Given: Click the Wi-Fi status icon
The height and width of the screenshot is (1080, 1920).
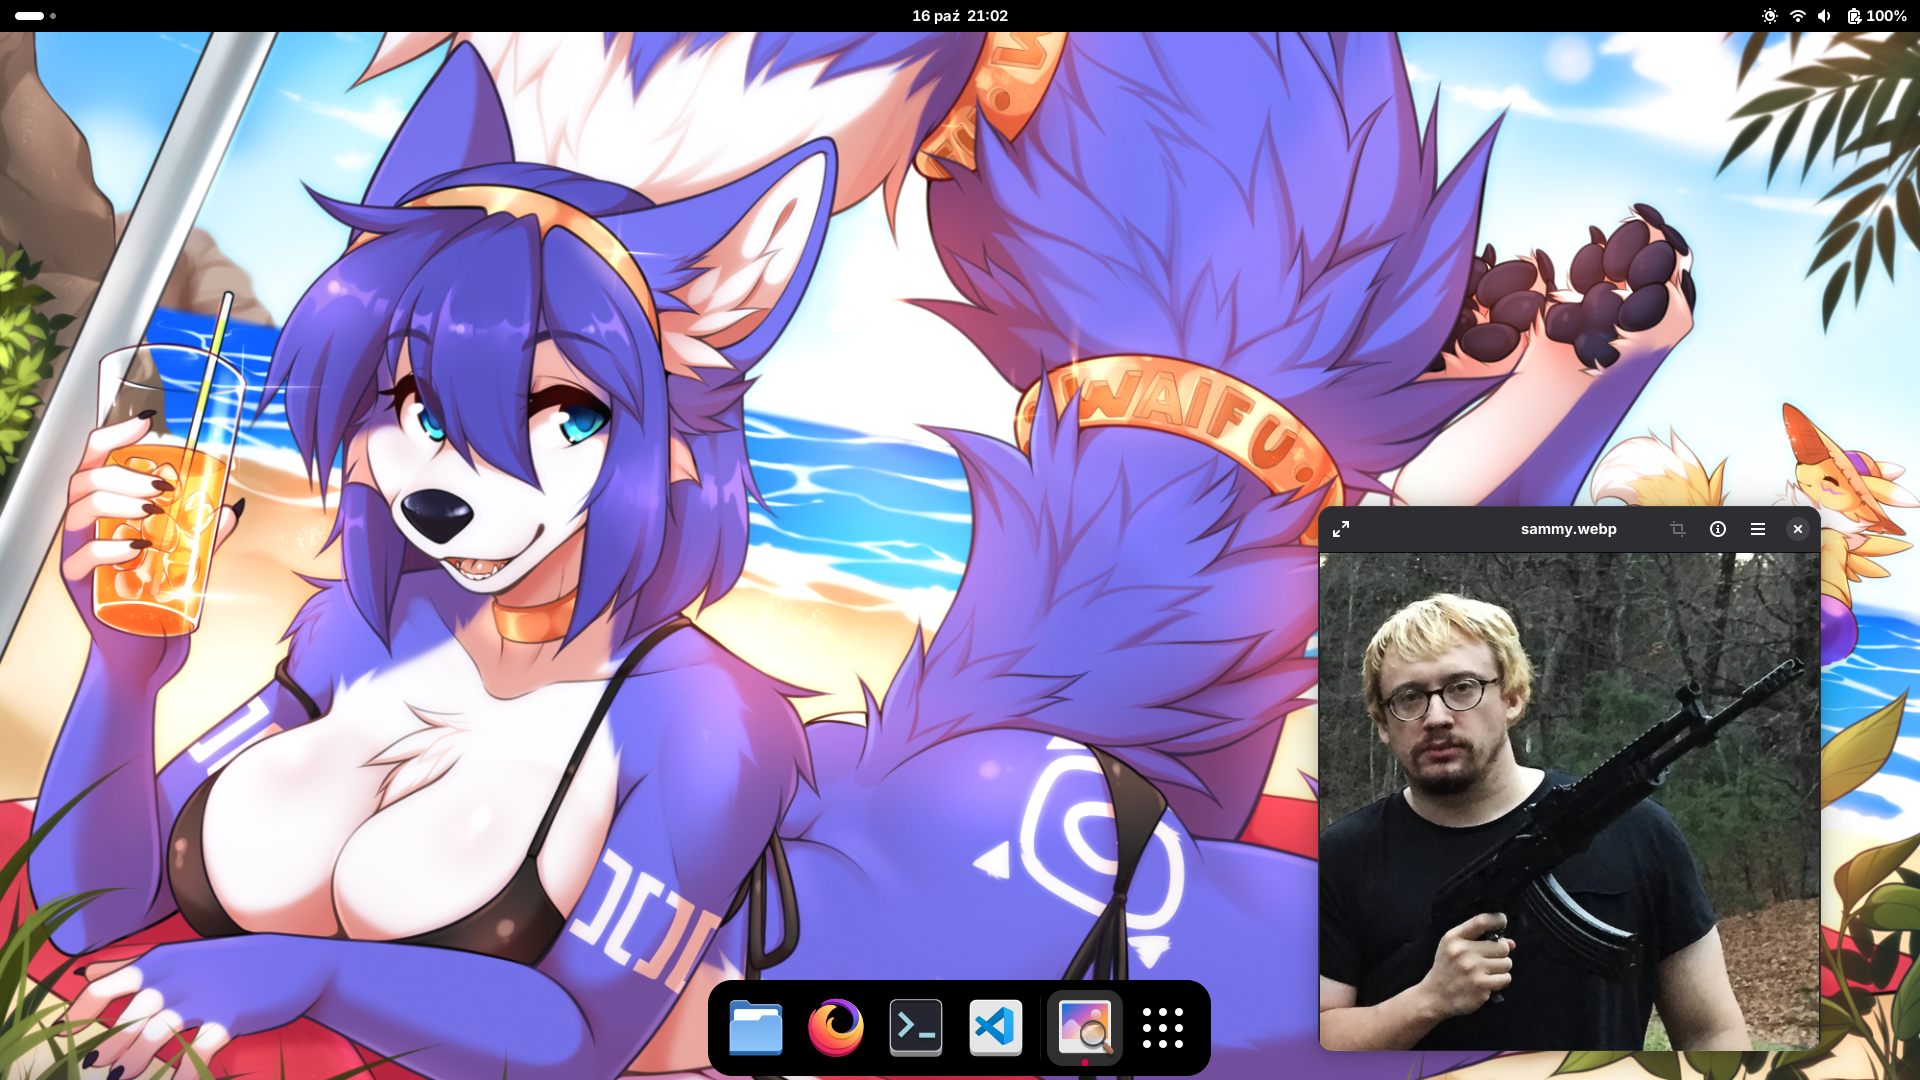Looking at the screenshot, I should pos(1798,16).
